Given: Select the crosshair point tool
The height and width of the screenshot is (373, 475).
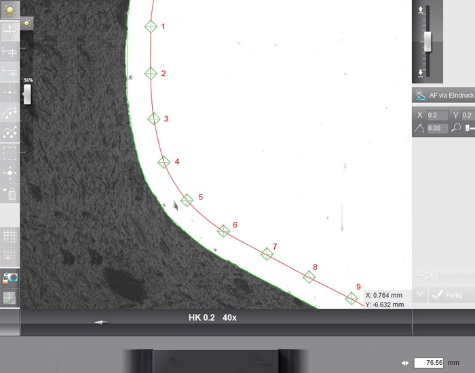Looking at the screenshot, I should [x=10, y=92].
